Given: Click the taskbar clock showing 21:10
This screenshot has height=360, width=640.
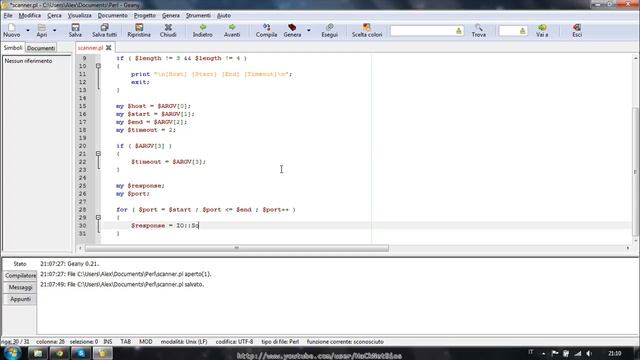Looking at the screenshot, I should click(614, 353).
